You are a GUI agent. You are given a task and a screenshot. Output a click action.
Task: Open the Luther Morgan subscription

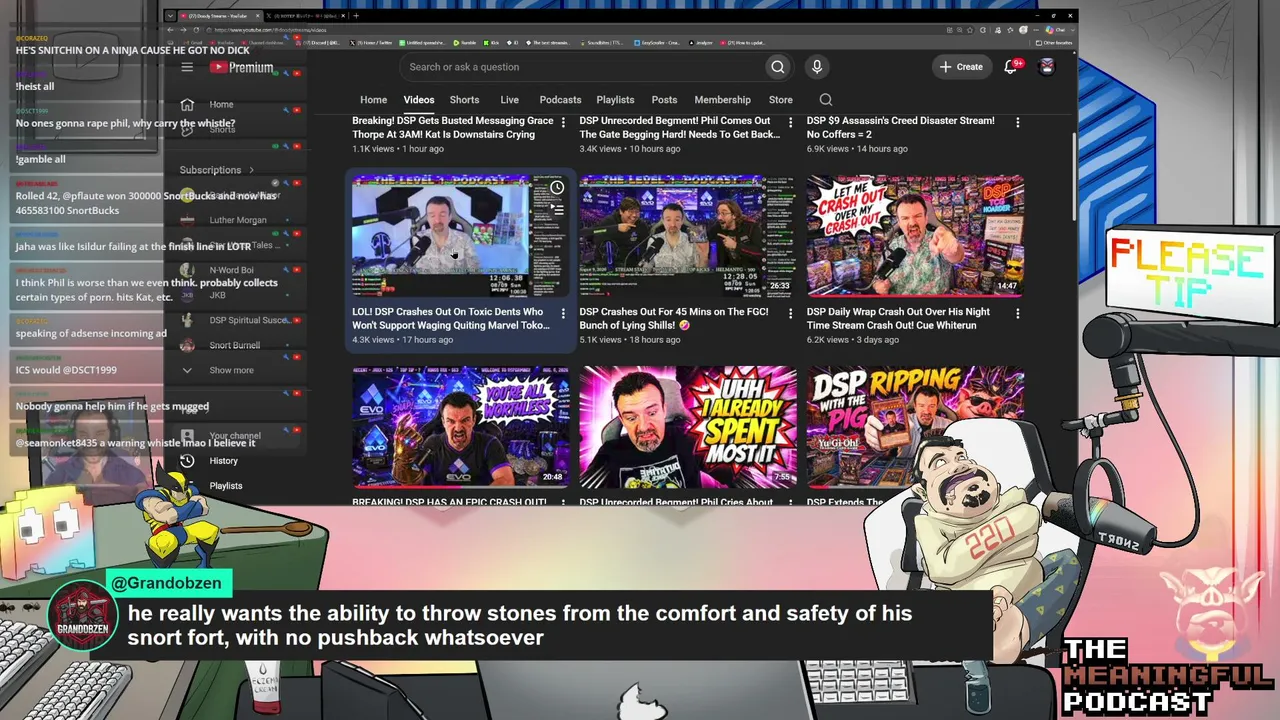click(x=238, y=220)
